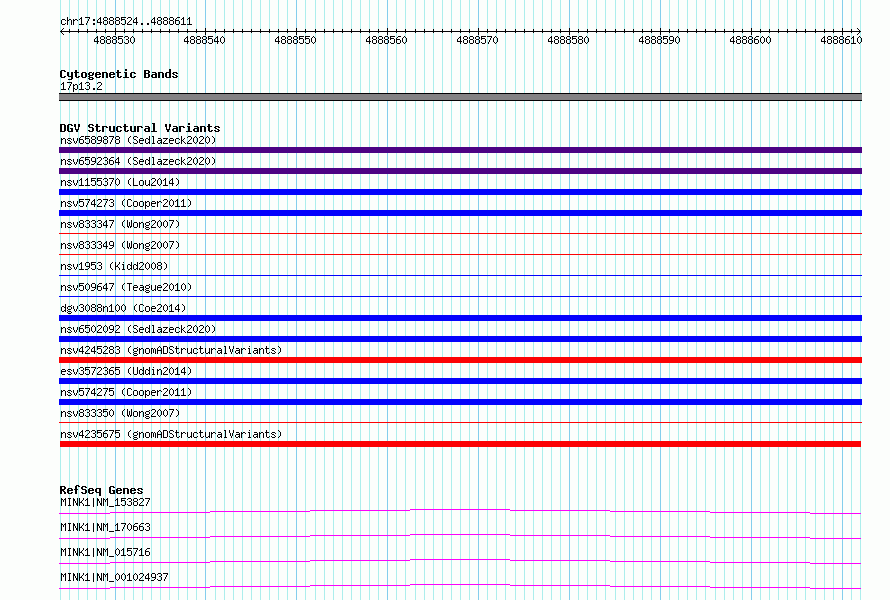Screen dimensions: 890x600
Task: Select ruler position 4888600
Action: pos(750,40)
